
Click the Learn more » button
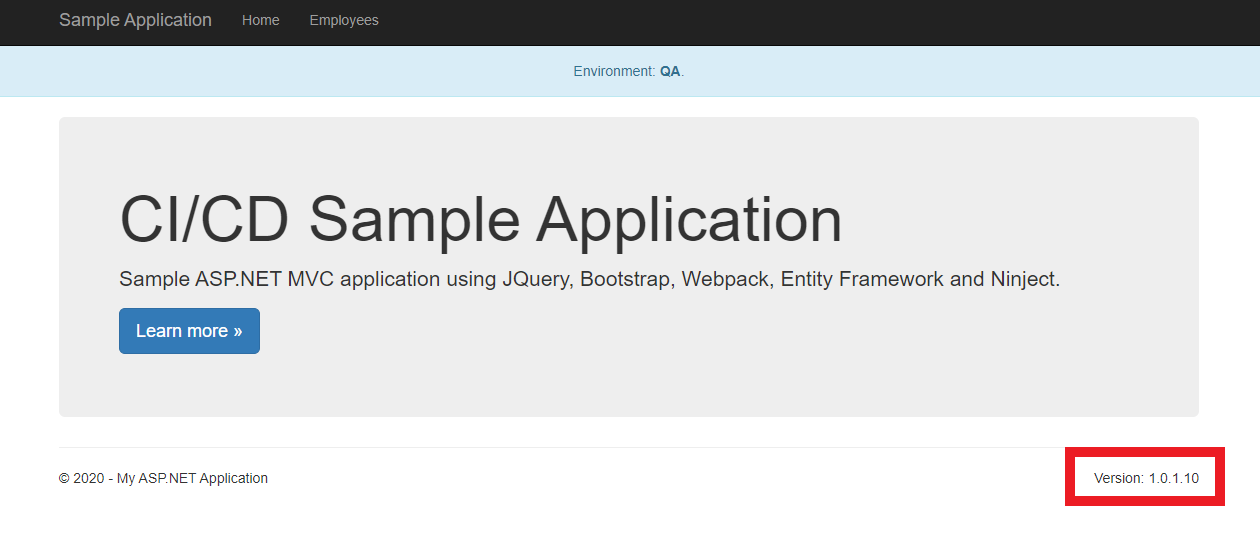point(189,331)
